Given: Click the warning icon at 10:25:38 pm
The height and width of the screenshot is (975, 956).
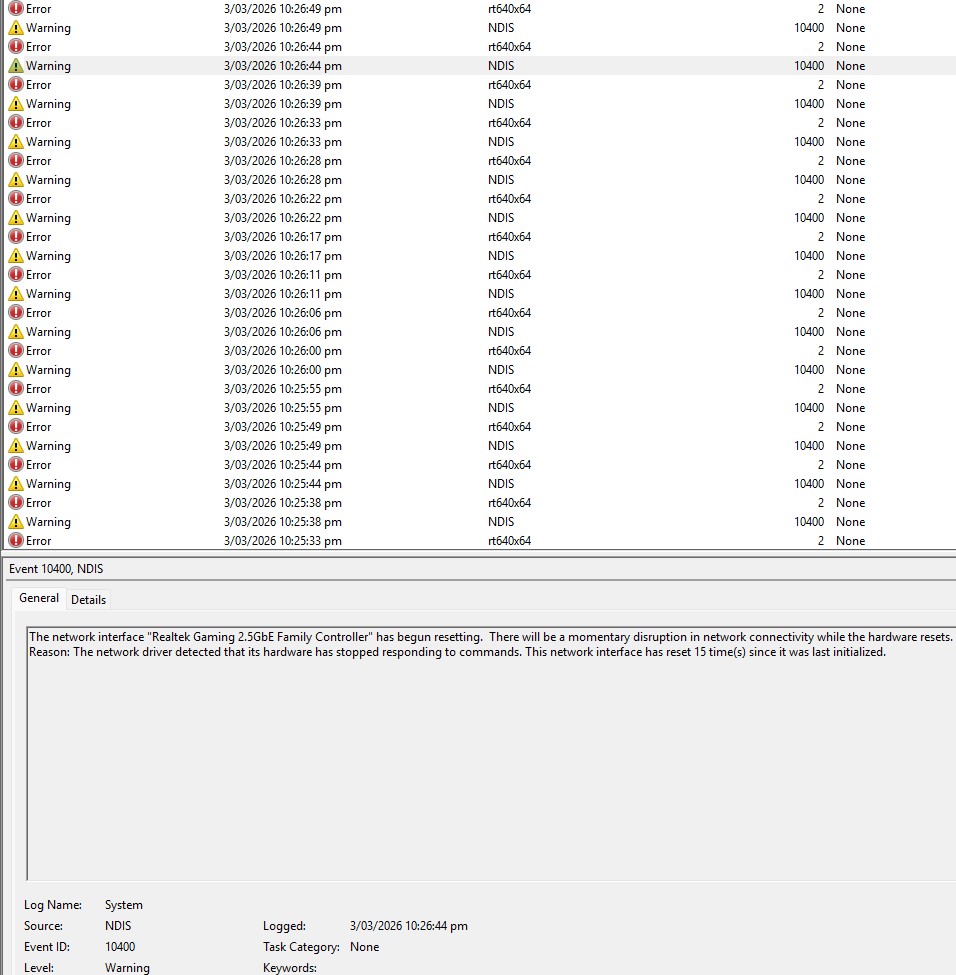Looking at the screenshot, I should 16,522.
